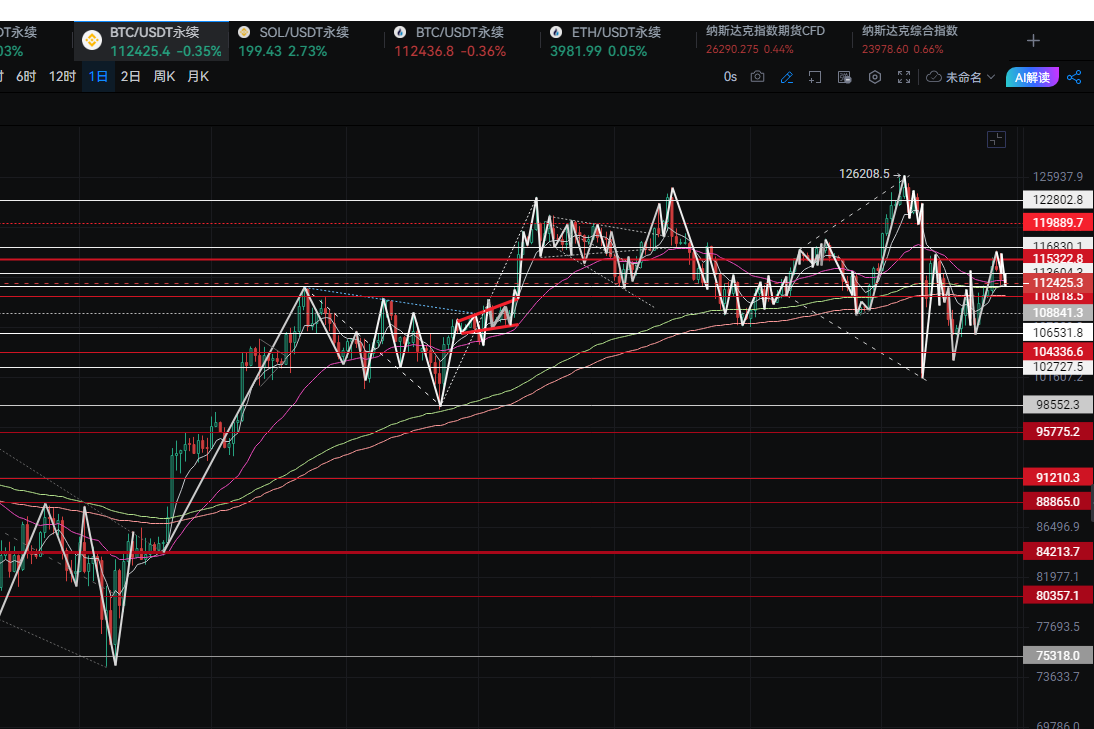Image resolution: width=1094 pixels, height=729 pixels.
Task: Click the collapse chart pane icon
Action: coord(995,140)
